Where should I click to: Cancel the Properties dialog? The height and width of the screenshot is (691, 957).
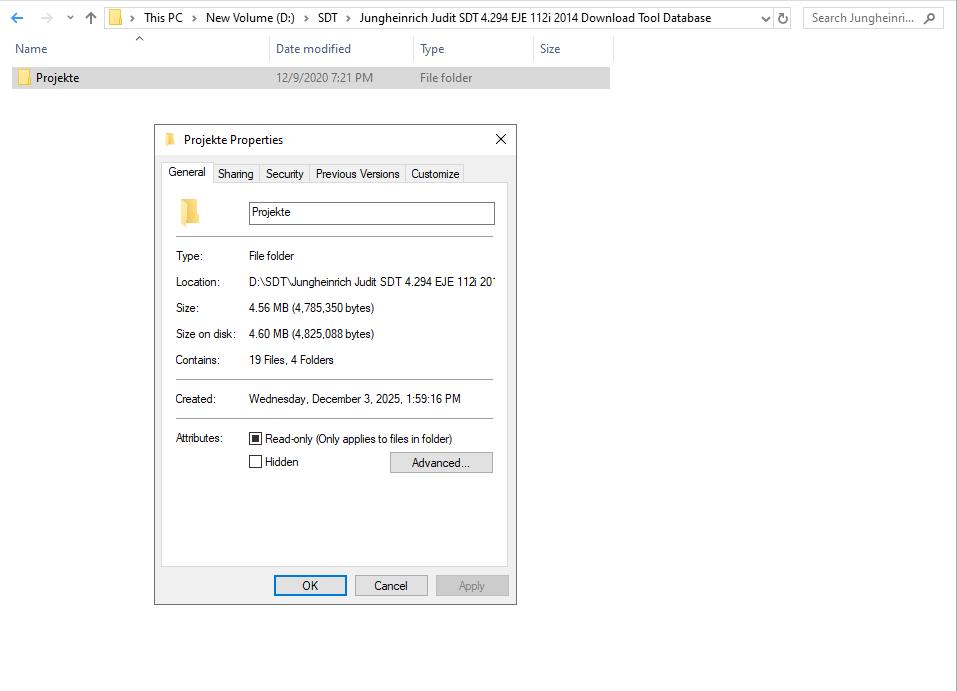[391, 585]
